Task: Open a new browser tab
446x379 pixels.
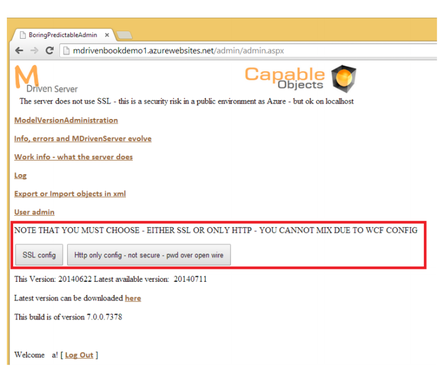Action: tap(124, 35)
